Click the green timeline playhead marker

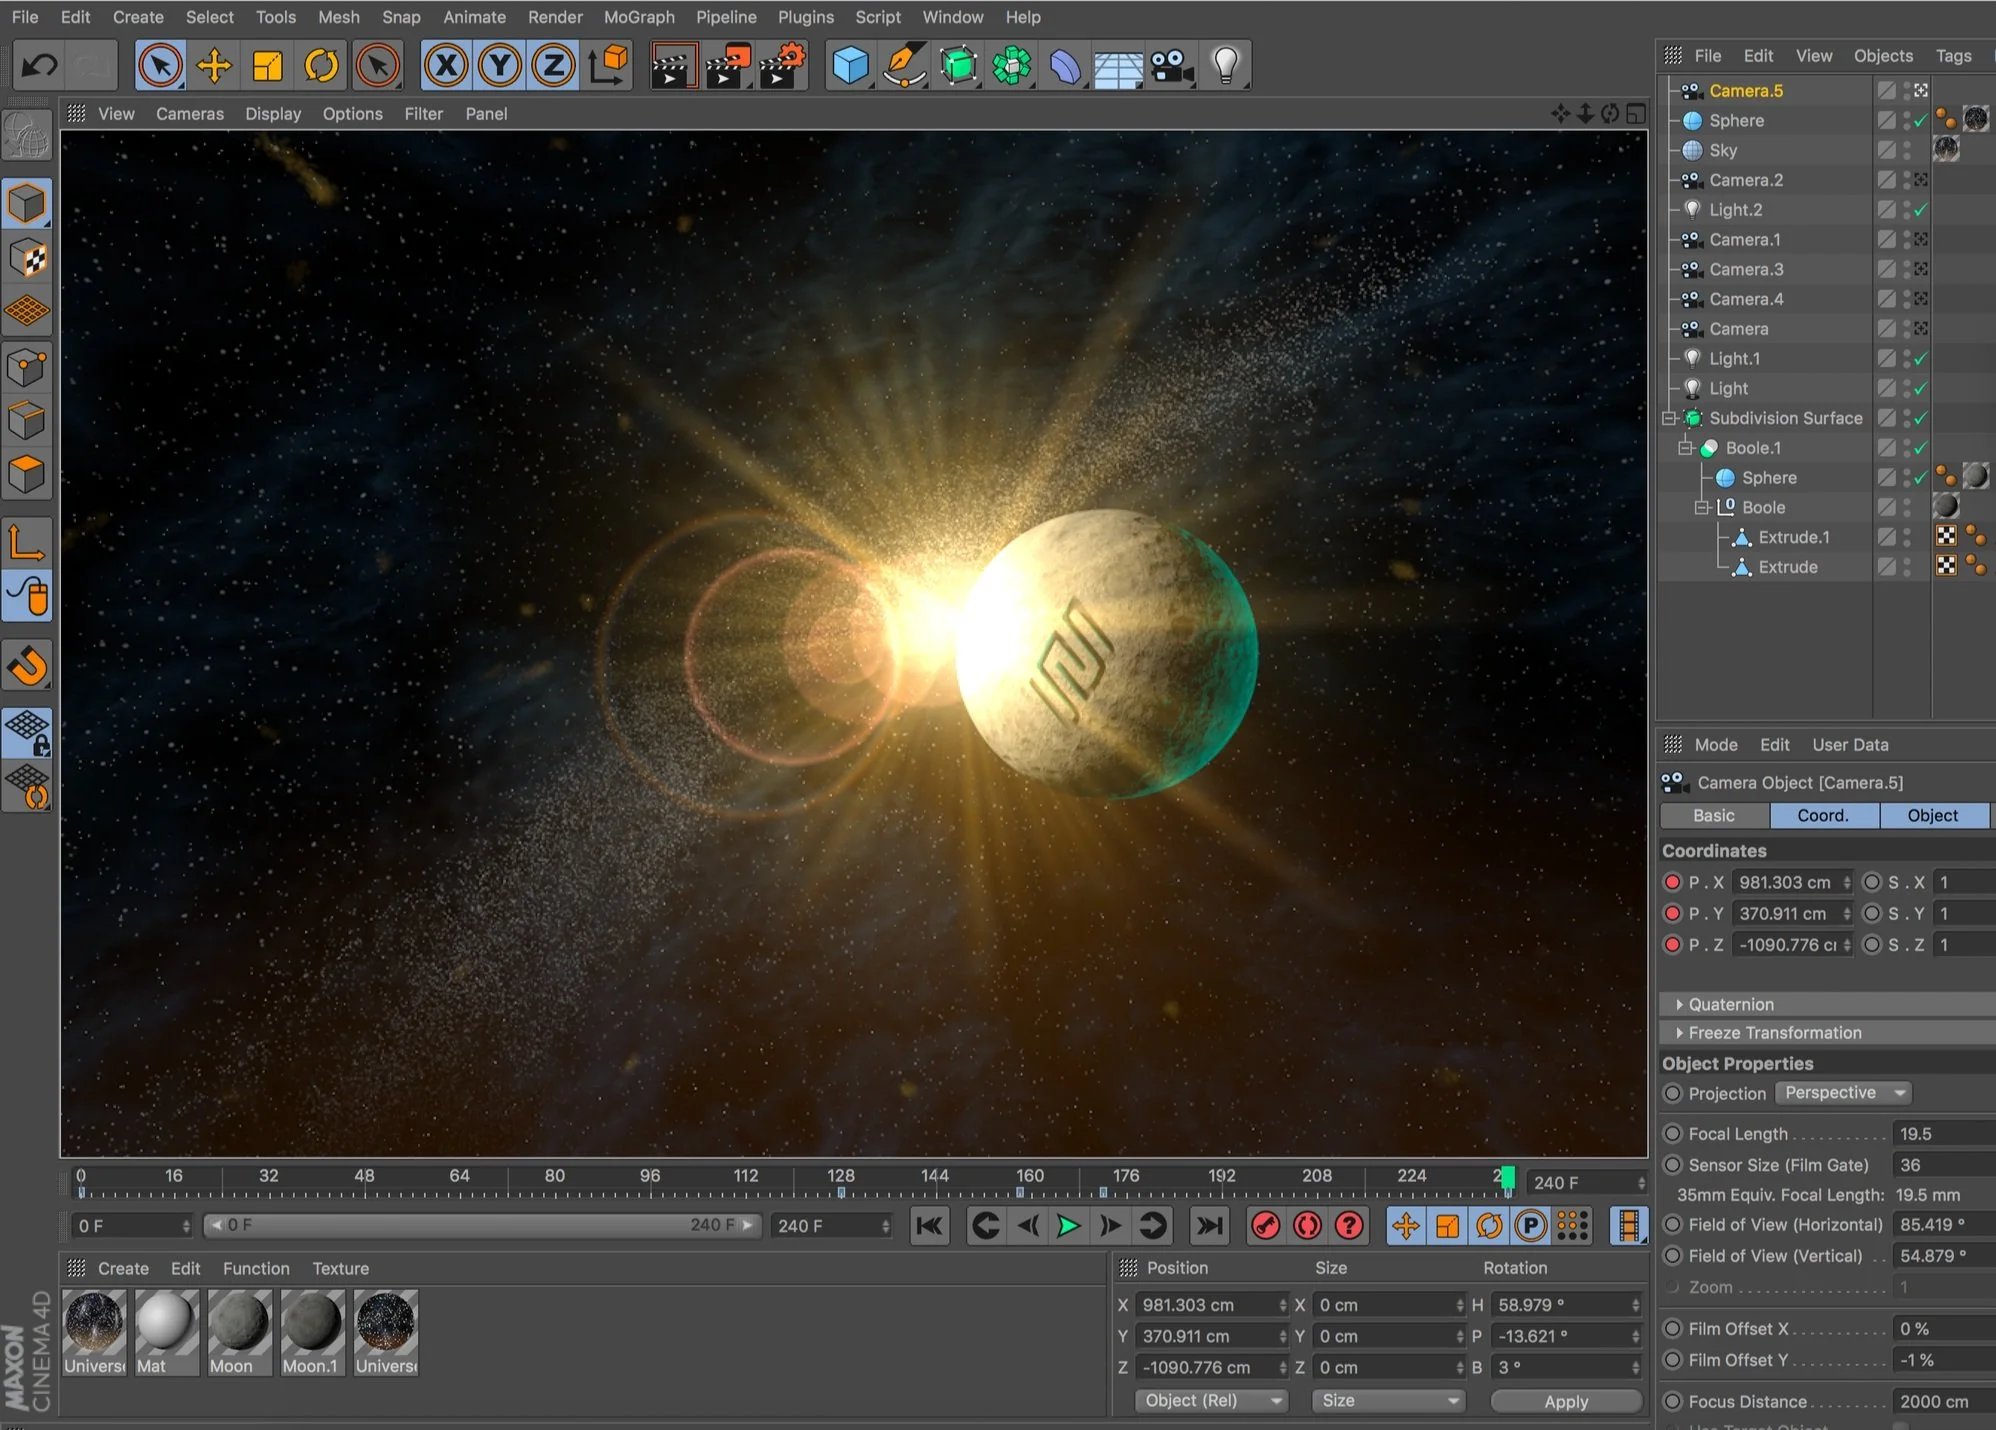click(1508, 1177)
